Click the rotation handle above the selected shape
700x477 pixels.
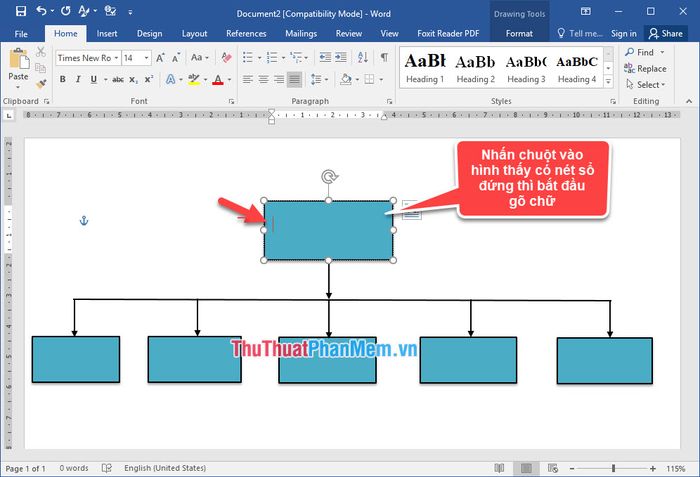pos(329,178)
